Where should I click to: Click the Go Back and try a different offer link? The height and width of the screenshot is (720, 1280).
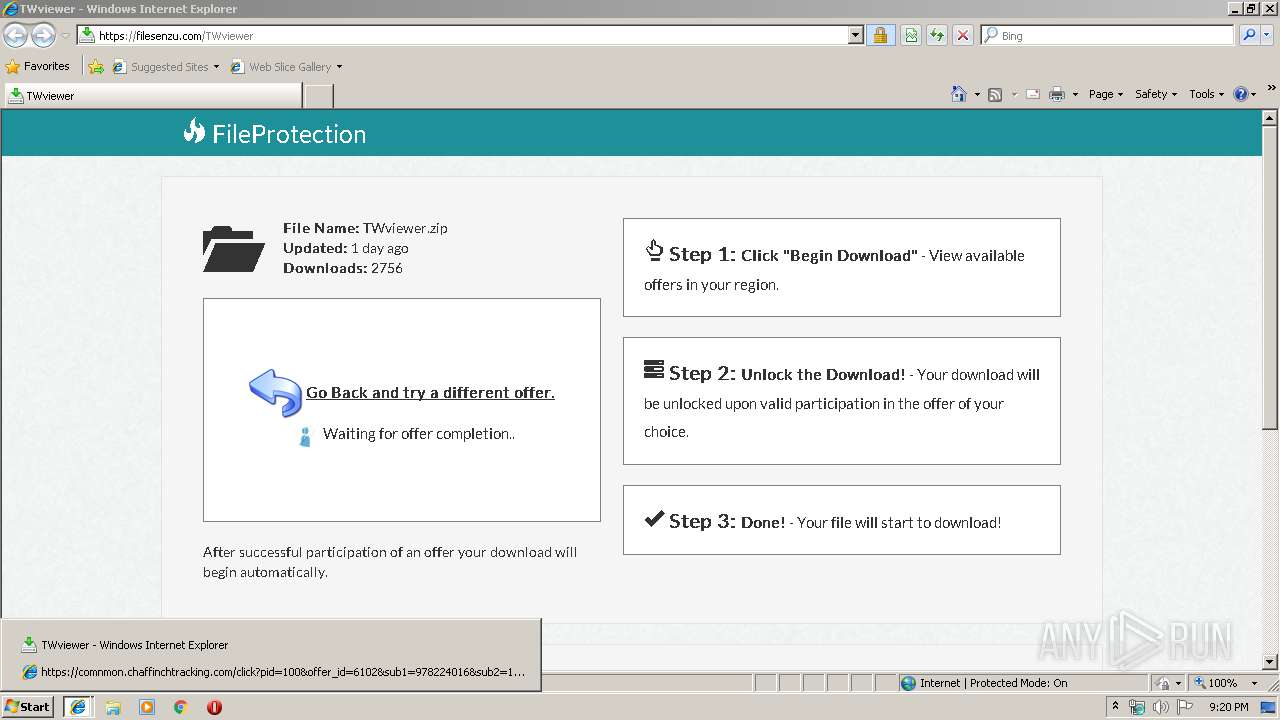click(x=430, y=393)
